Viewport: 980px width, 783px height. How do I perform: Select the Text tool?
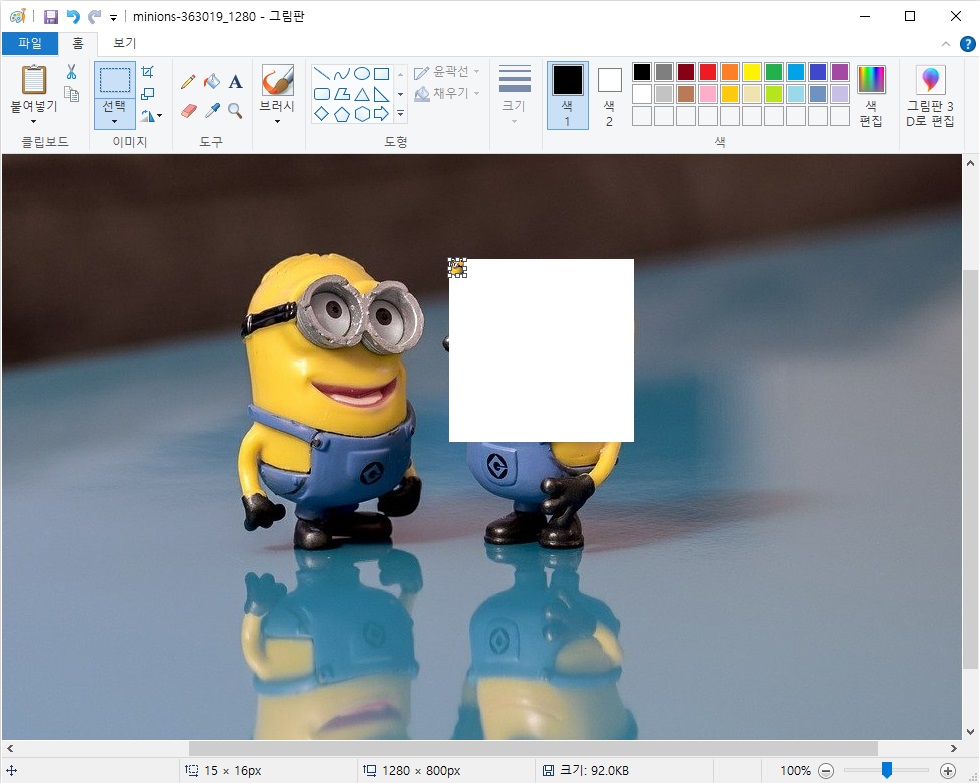tap(235, 81)
